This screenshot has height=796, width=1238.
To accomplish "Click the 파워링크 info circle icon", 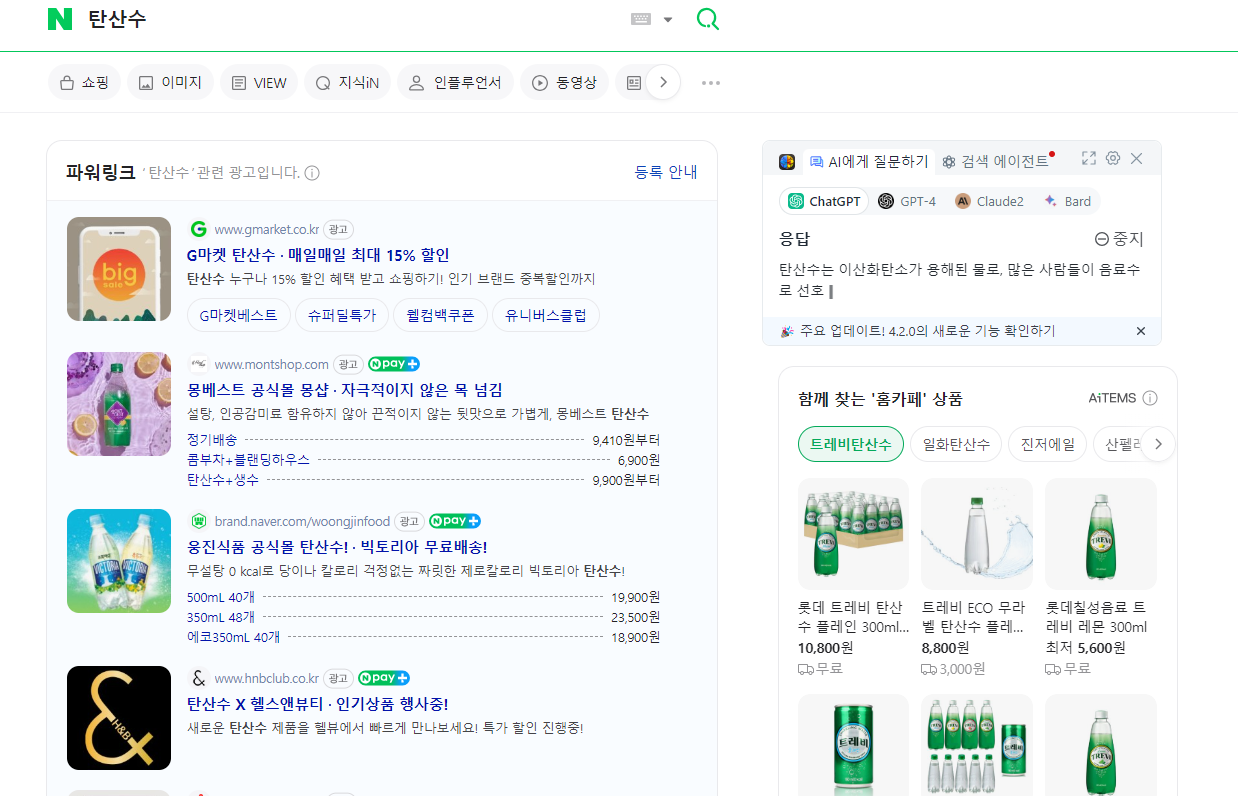I will click(312, 173).
